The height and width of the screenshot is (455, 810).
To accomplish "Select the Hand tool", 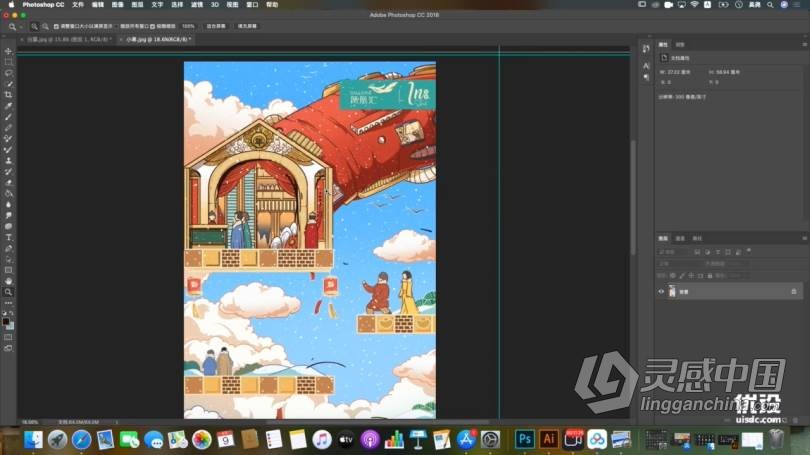I will (x=8, y=281).
